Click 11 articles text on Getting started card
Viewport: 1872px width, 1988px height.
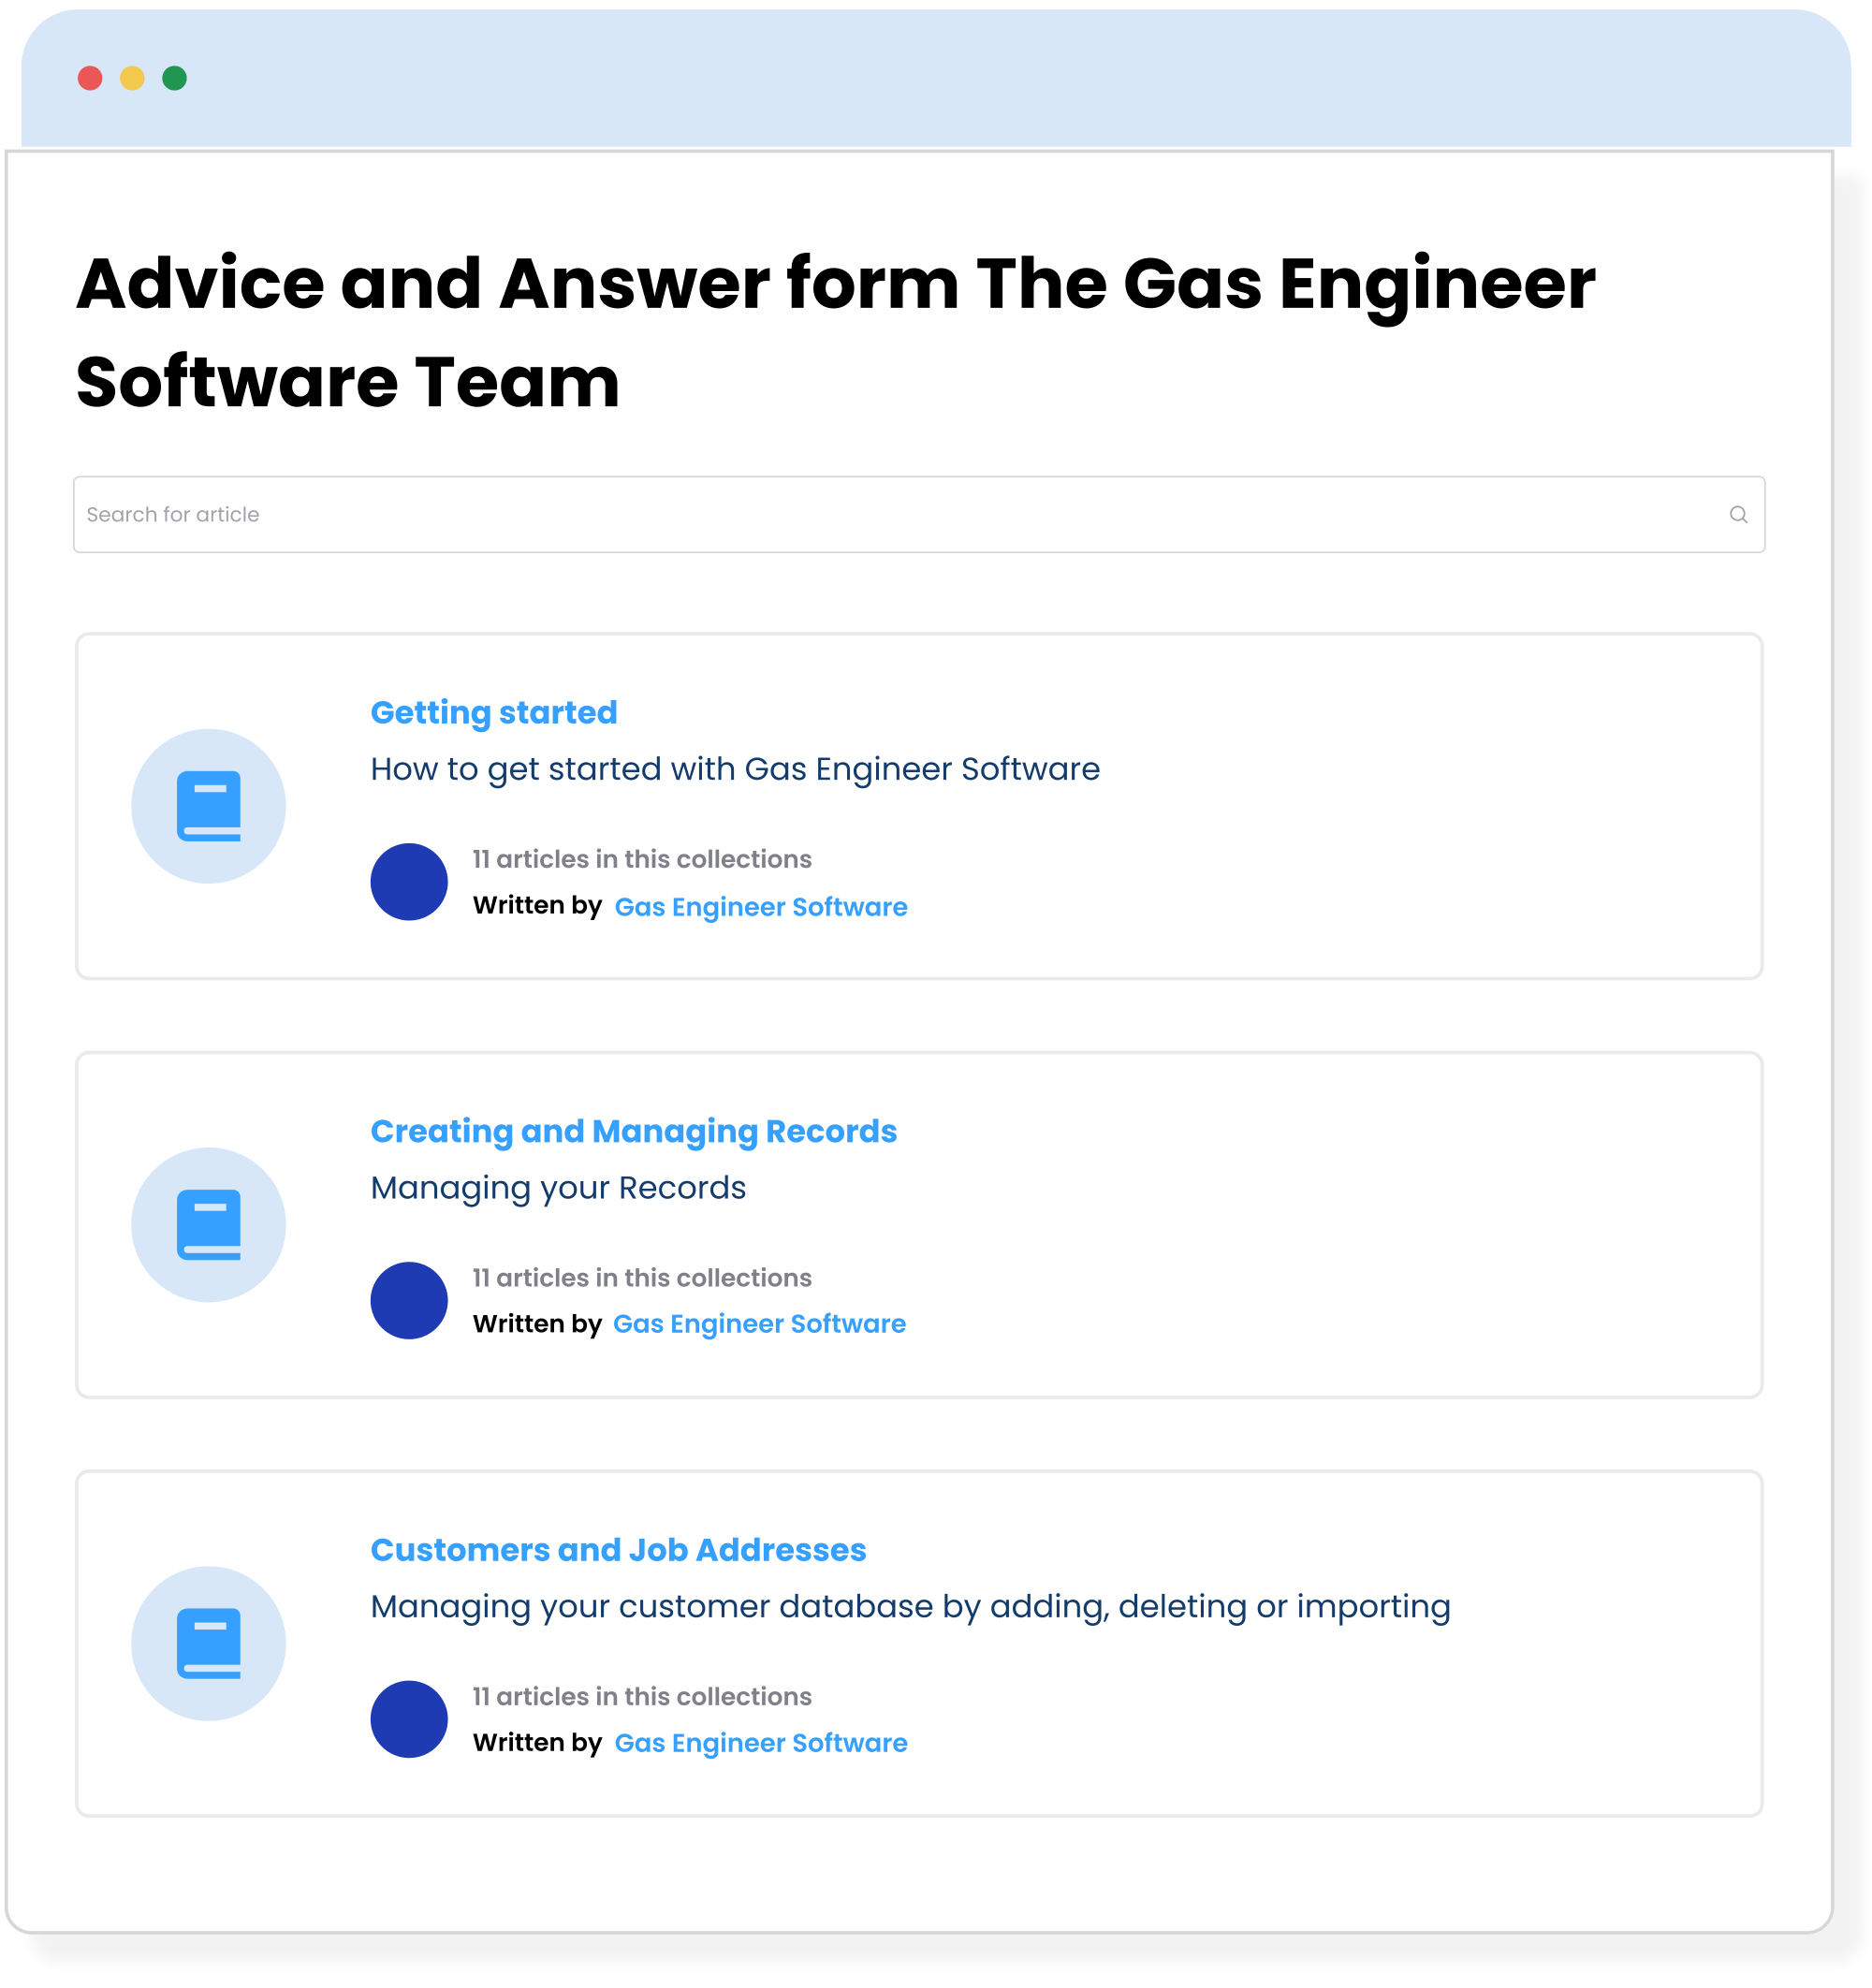[641, 859]
